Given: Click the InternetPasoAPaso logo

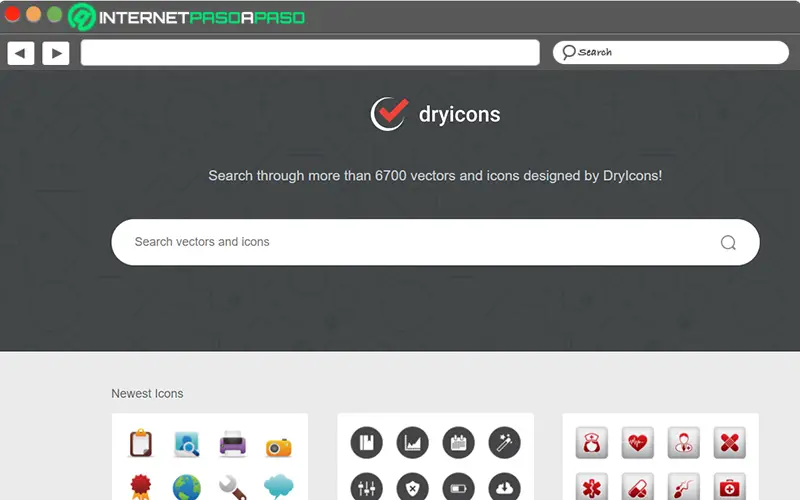Looking at the screenshot, I should point(187,17).
